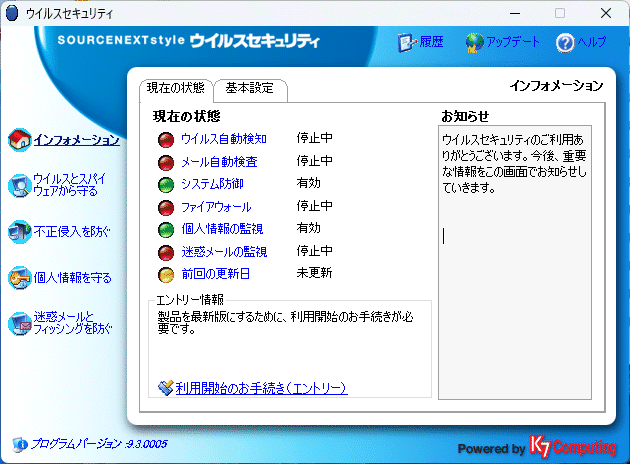Click the アップデート globe icon
Image resolution: width=630 pixels, height=464 pixels.
coord(474,42)
